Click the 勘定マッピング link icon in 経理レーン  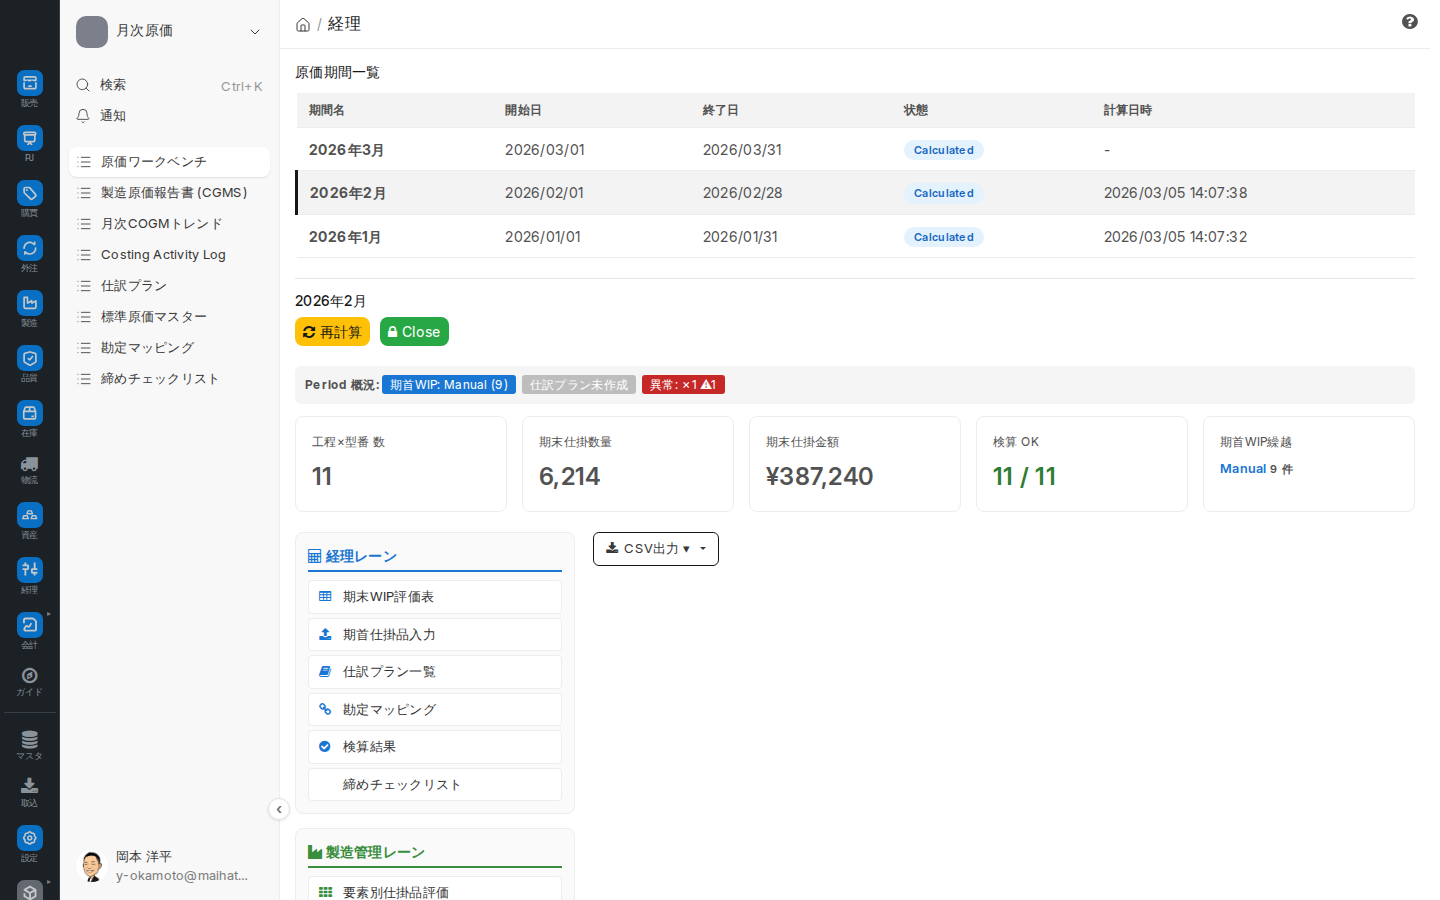click(325, 709)
